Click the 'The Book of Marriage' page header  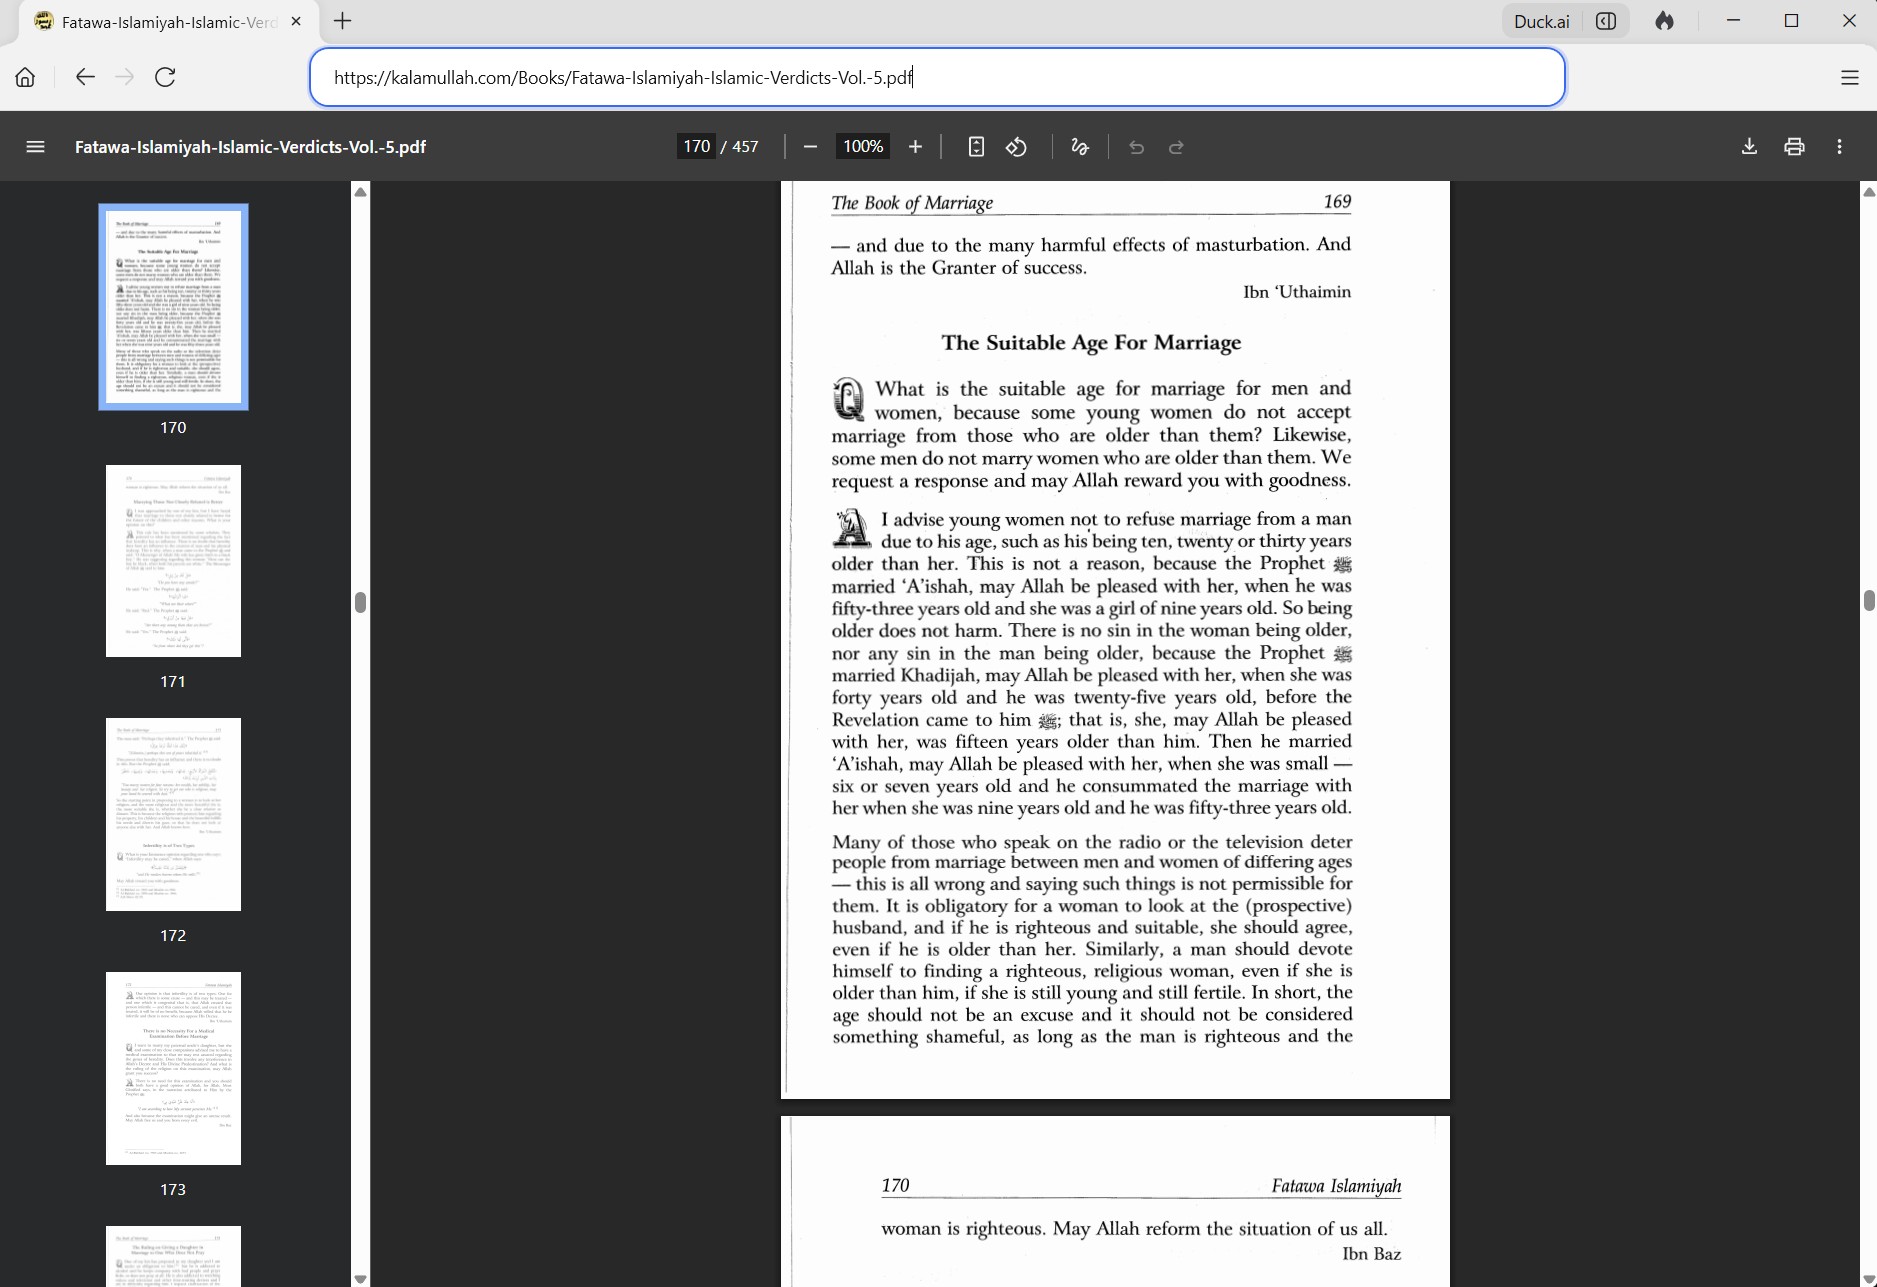[912, 203]
